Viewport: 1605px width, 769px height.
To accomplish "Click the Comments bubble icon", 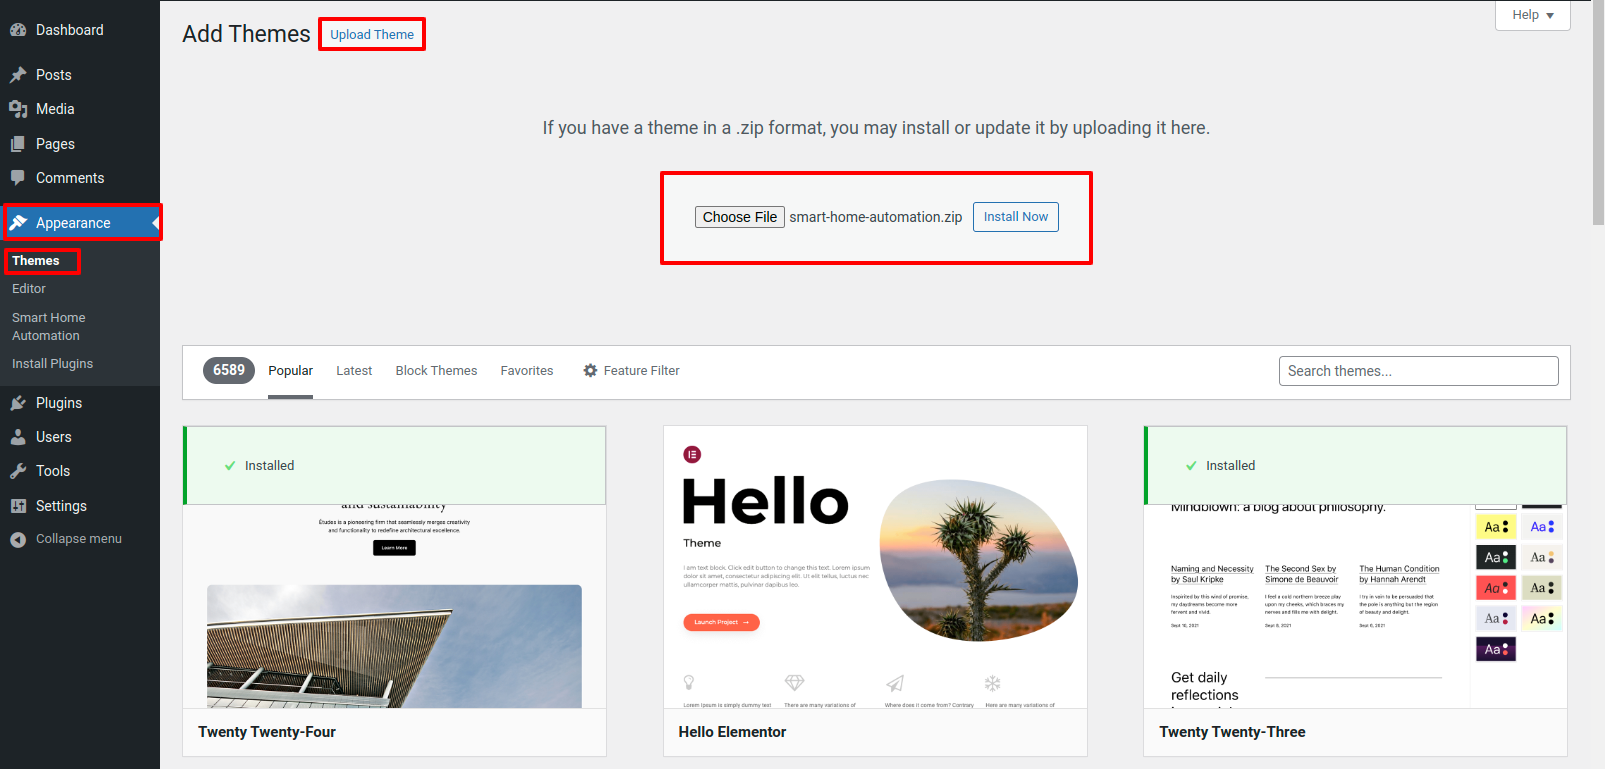I will [x=18, y=178].
